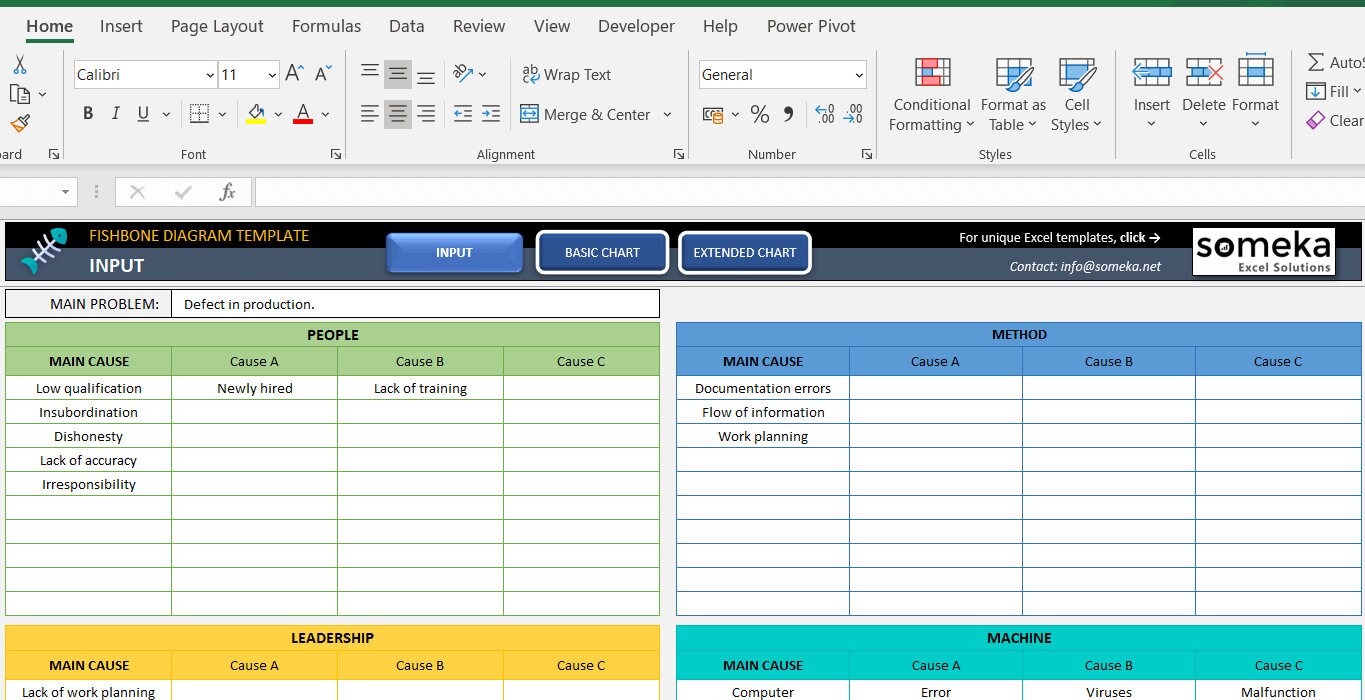
Task: Open the Borders icon
Action: click(x=199, y=114)
